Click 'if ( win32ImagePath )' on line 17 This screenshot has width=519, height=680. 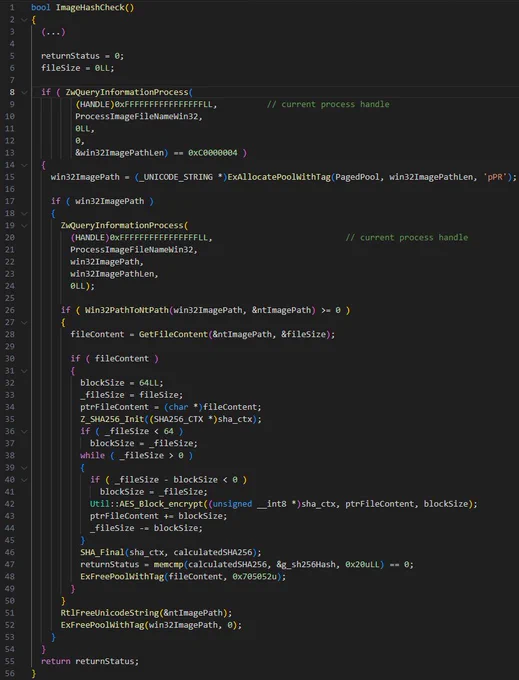coord(102,201)
